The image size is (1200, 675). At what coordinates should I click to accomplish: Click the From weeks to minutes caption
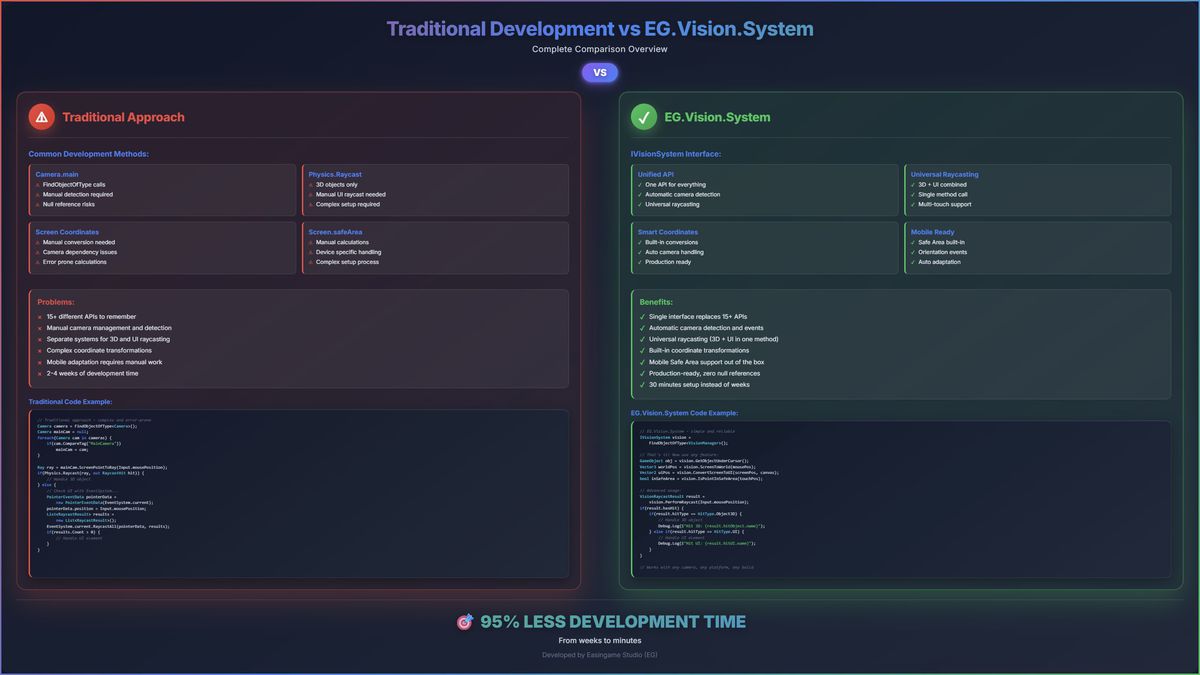(x=600, y=640)
